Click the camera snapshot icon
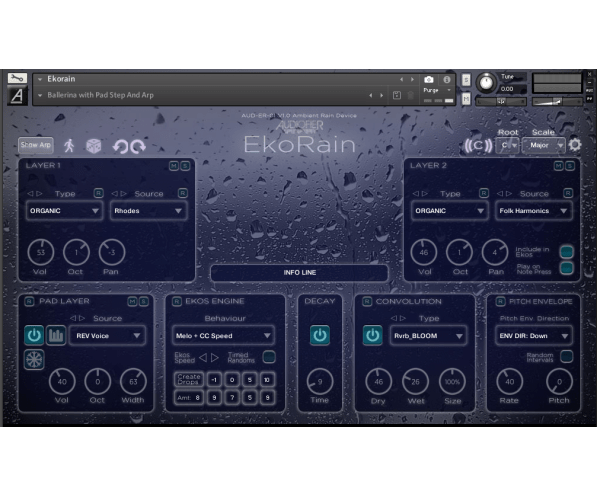The image size is (597, 497). [x=429, y=79]
